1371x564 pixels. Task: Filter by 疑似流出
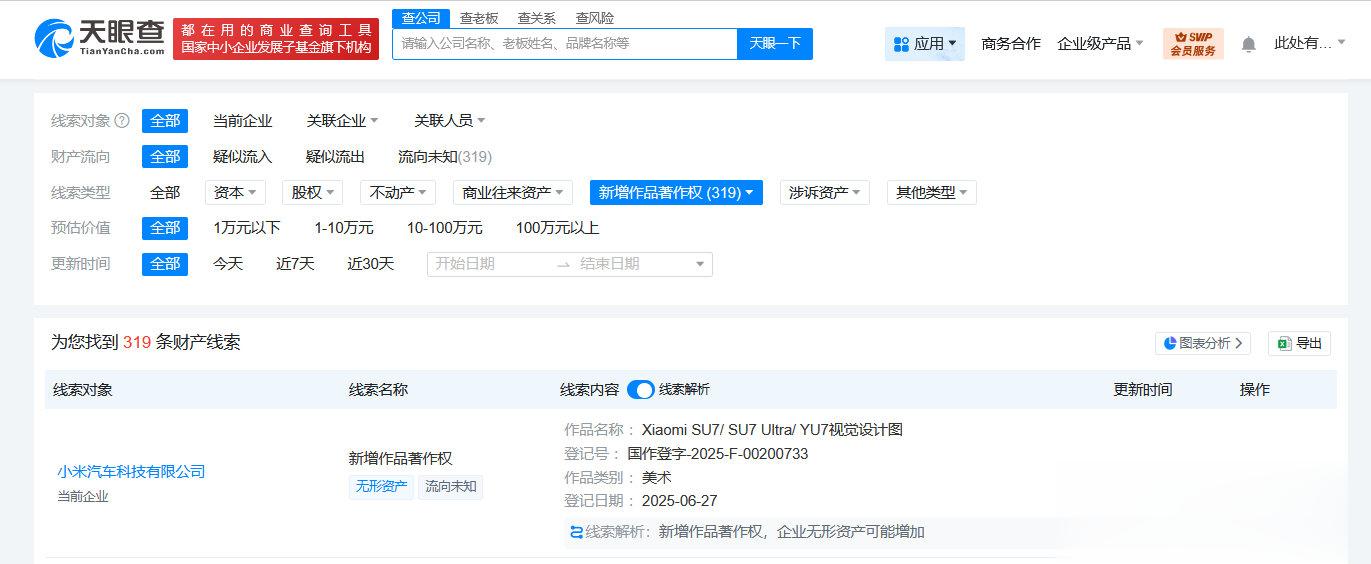click(335, 157)
